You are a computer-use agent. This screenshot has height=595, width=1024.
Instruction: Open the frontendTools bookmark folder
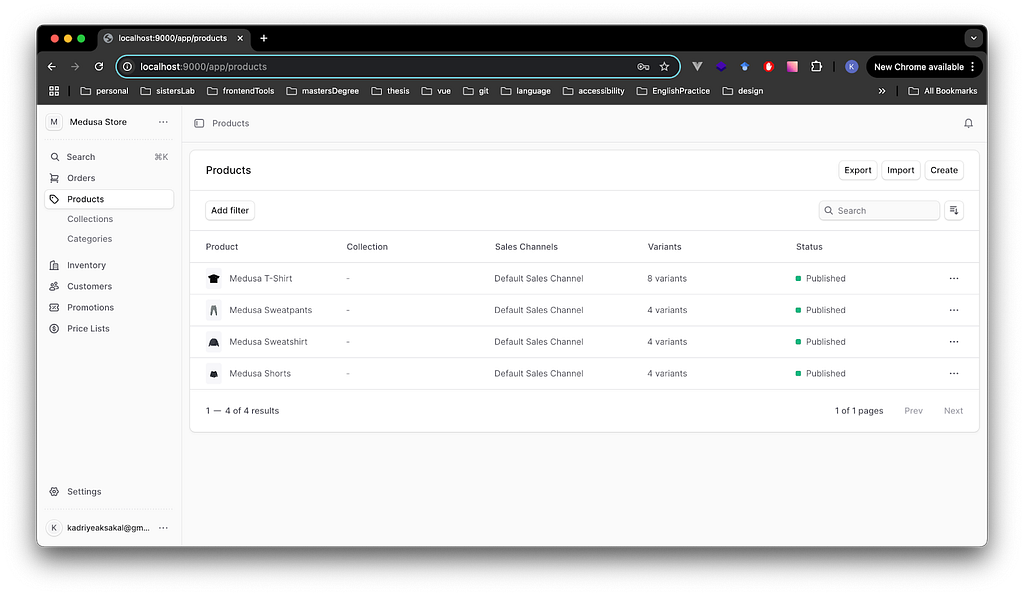coord(240,91)
